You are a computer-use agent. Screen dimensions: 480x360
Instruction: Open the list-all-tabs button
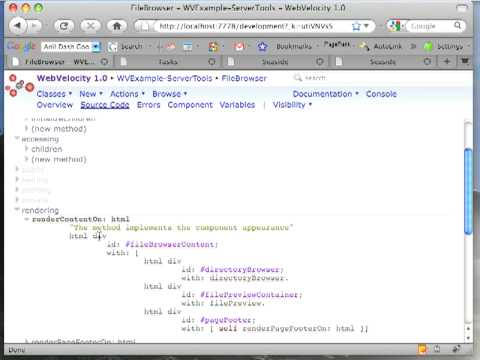pyautogui.click(x=465, y=61)
